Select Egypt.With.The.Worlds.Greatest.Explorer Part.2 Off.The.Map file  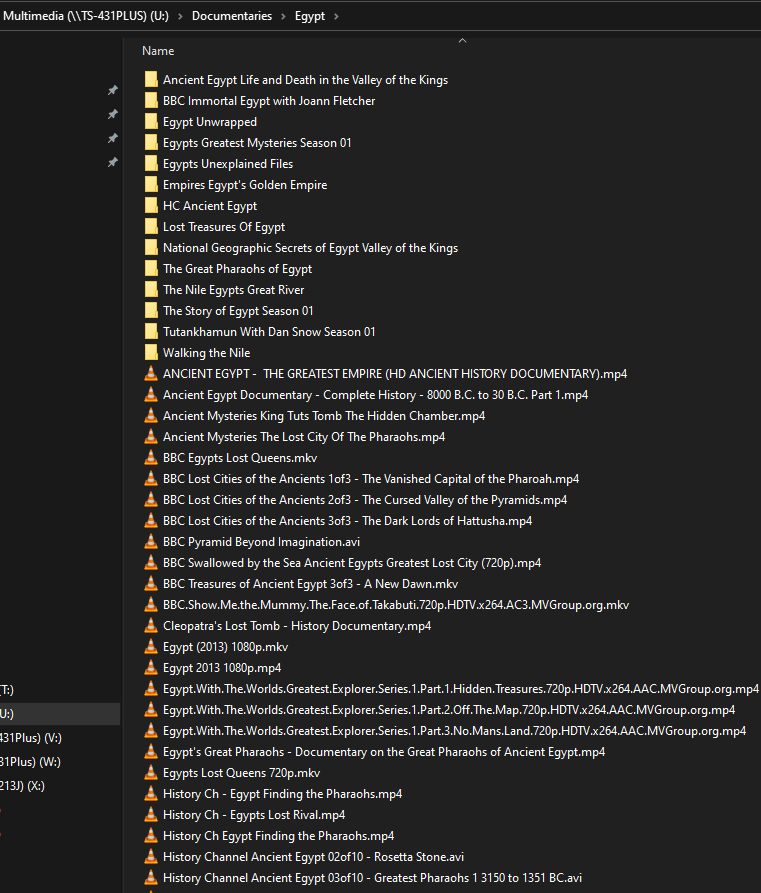click(x=449, y=710)
